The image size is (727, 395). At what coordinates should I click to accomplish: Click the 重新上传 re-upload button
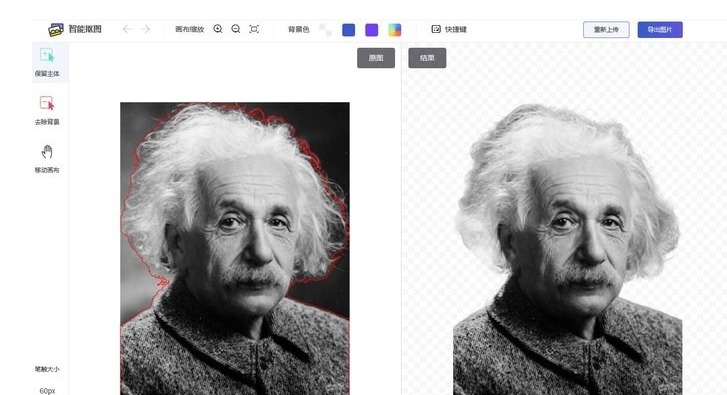click(x=606, y=30)
